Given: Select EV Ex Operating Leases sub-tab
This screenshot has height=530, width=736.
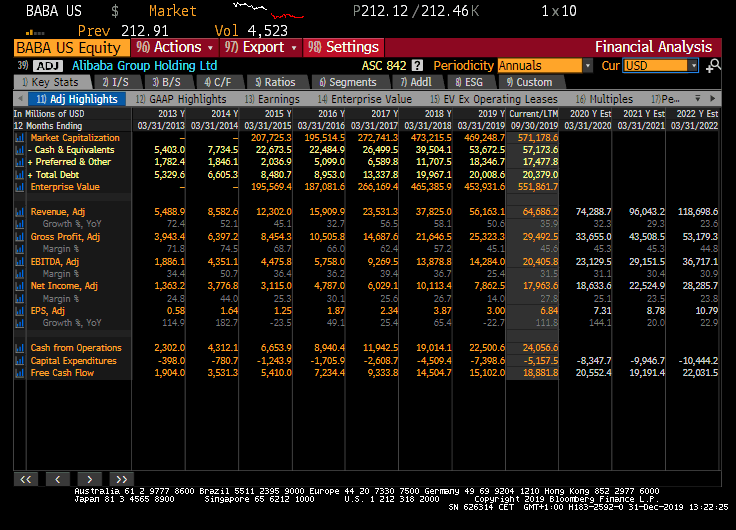Looking at the screenshot, I should click(494, 99).
